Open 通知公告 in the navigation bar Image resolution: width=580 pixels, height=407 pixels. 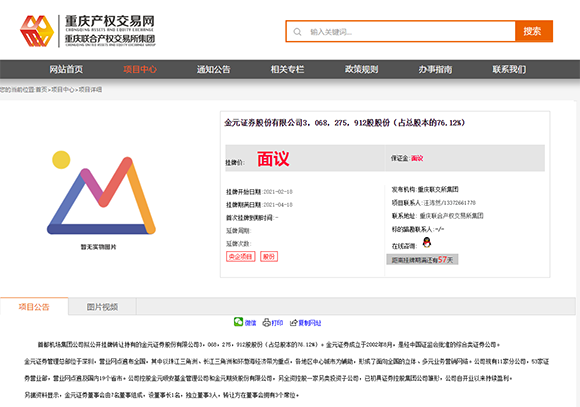(x=213, y=69)
